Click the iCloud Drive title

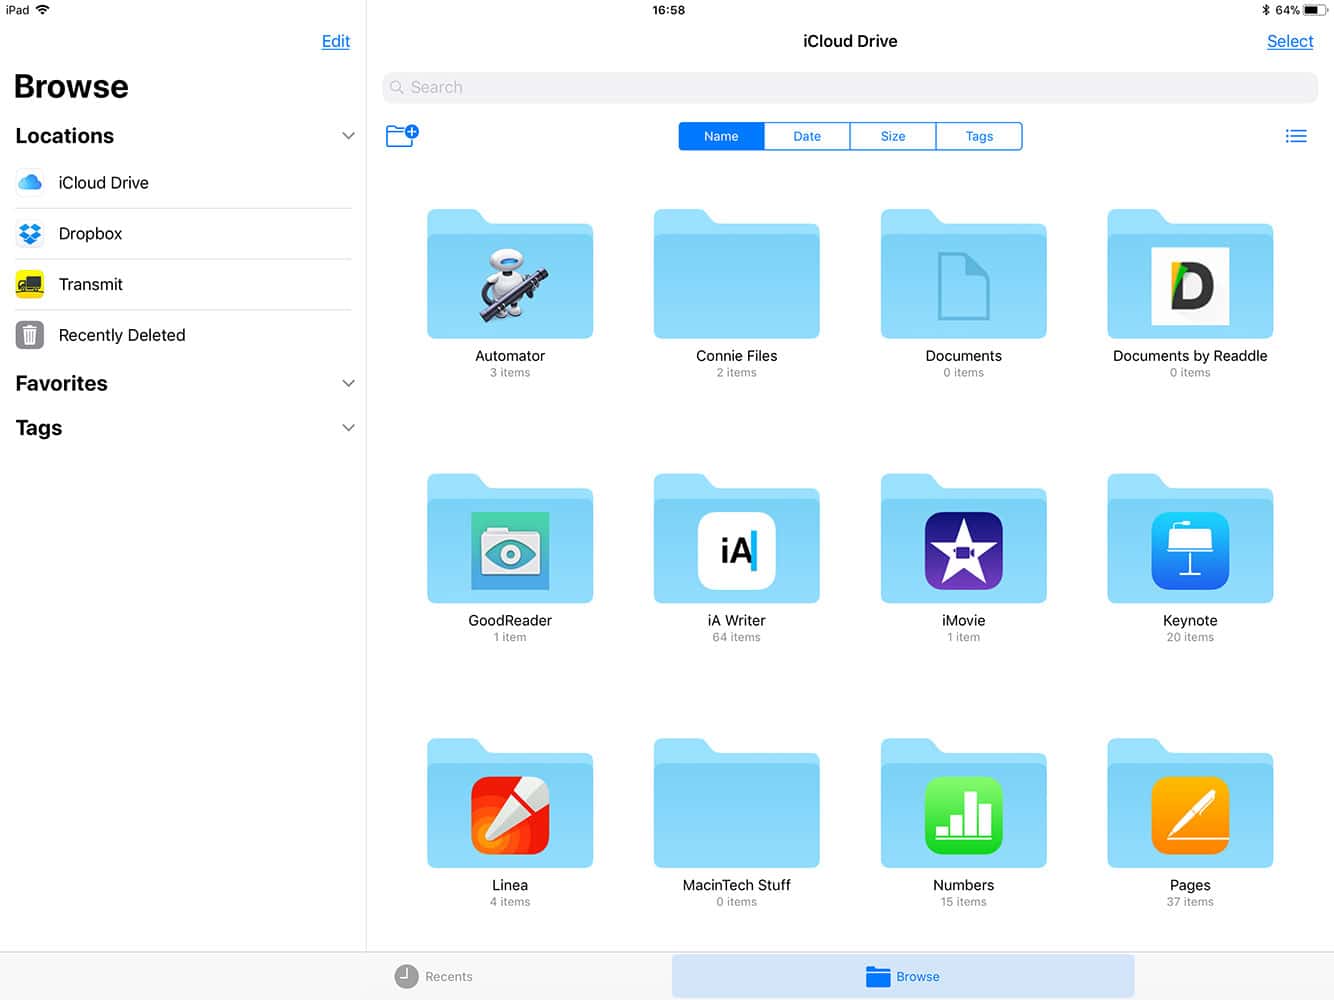click(850, 41)
